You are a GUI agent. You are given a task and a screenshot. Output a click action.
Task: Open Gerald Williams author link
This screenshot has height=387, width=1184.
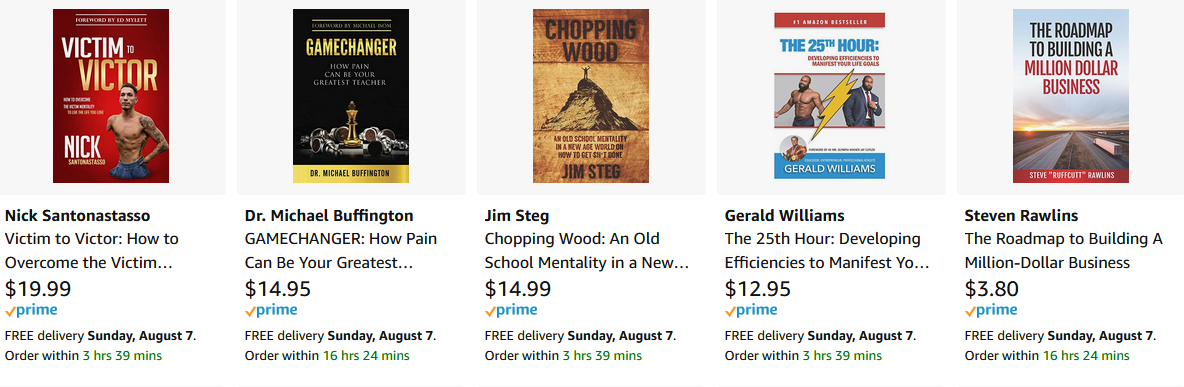click(x=785, y=216)
